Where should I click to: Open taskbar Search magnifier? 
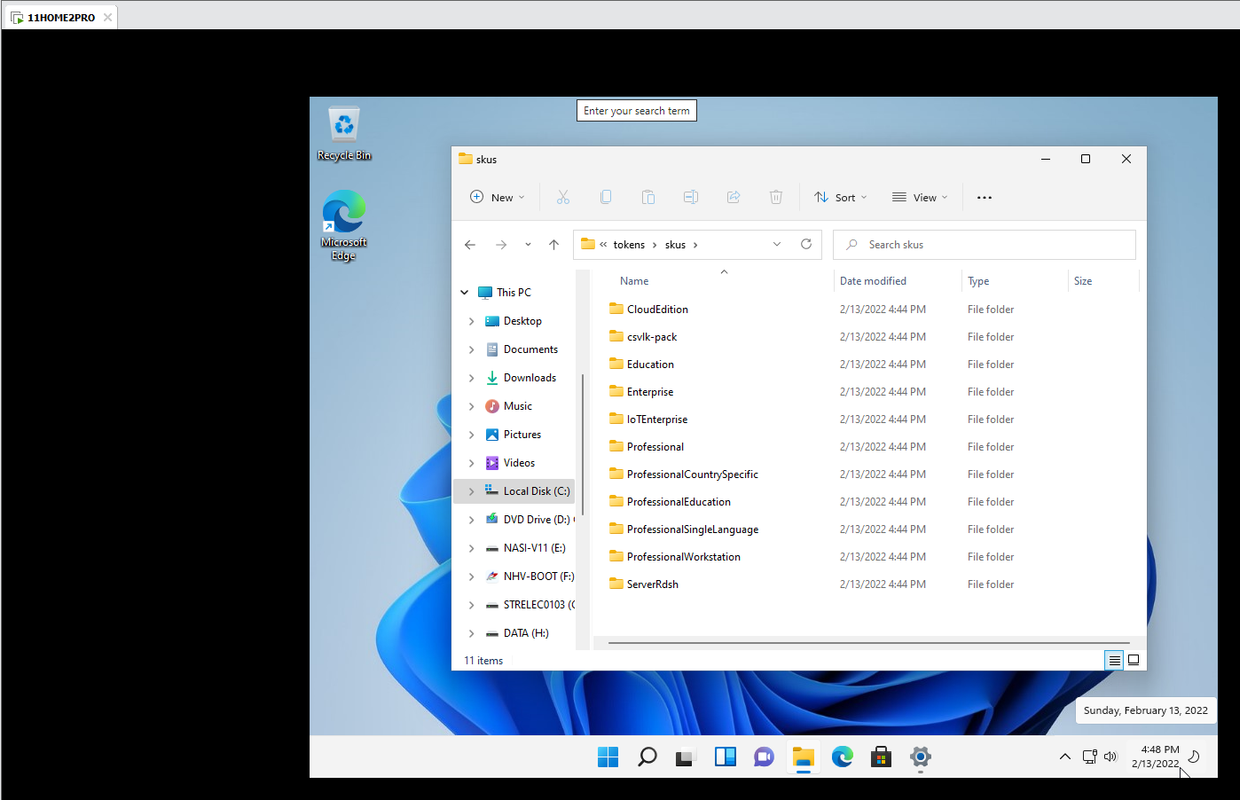click(x=647, y=757)
